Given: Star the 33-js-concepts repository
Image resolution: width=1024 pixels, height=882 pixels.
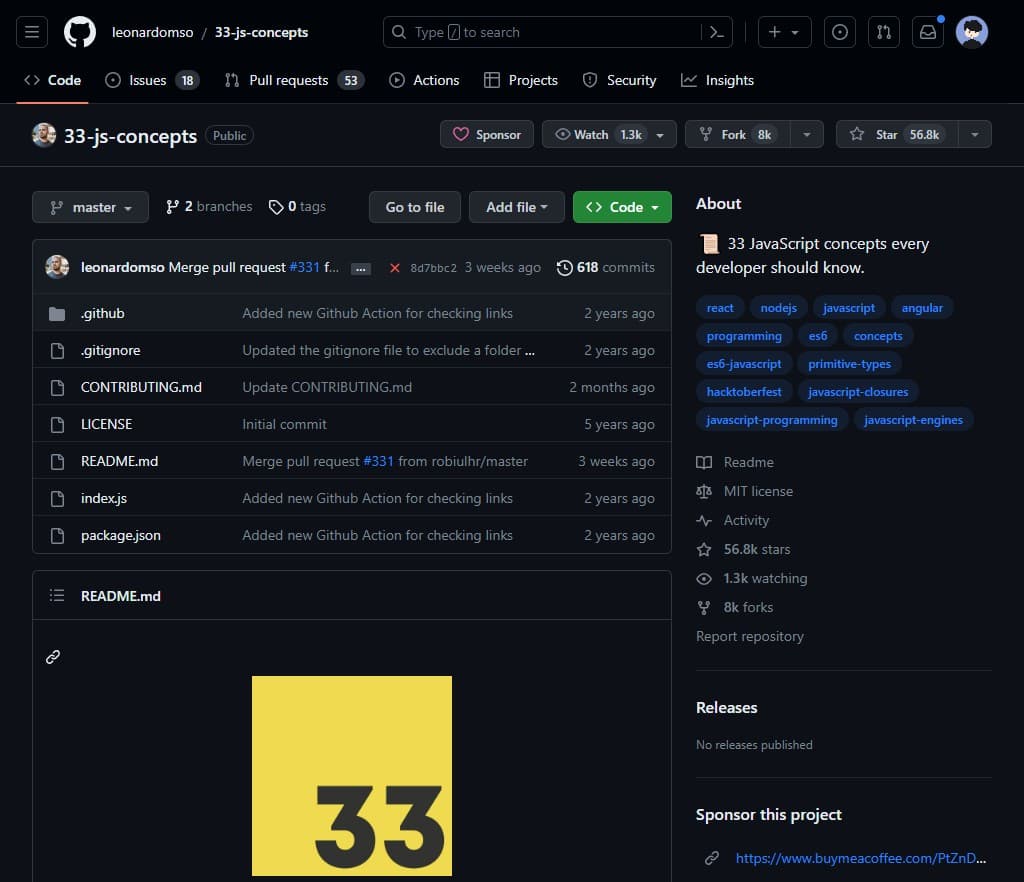Looking at the screenshot, I should [x=895, y=134].
